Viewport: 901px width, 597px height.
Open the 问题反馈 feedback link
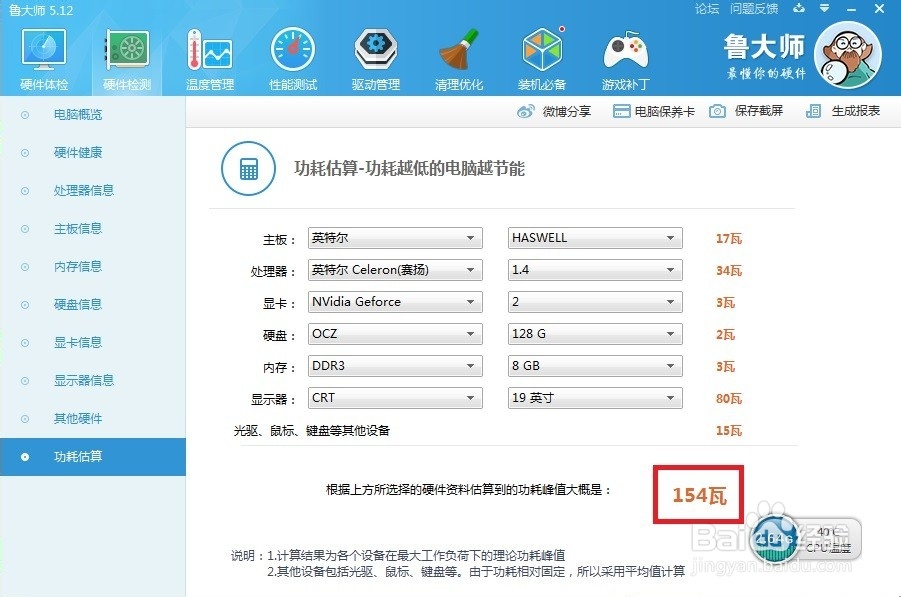(x=754, y=9)
